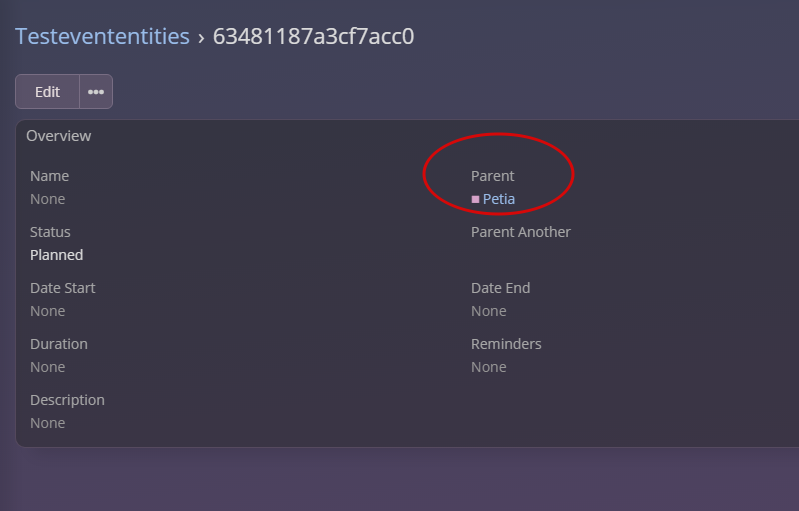Viewport: 799px width, 511px height.
Task: Click the Planned status value
Action: pos(56,255)
